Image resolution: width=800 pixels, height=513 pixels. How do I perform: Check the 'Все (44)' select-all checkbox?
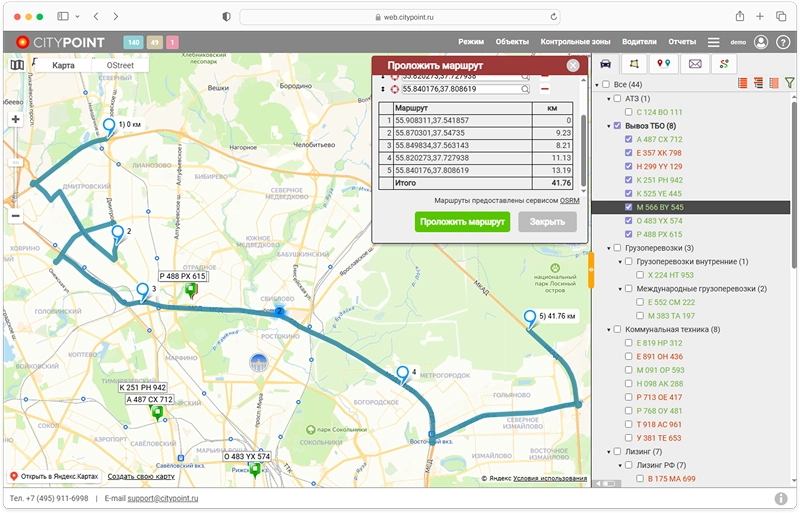click(x=606, y=85)
